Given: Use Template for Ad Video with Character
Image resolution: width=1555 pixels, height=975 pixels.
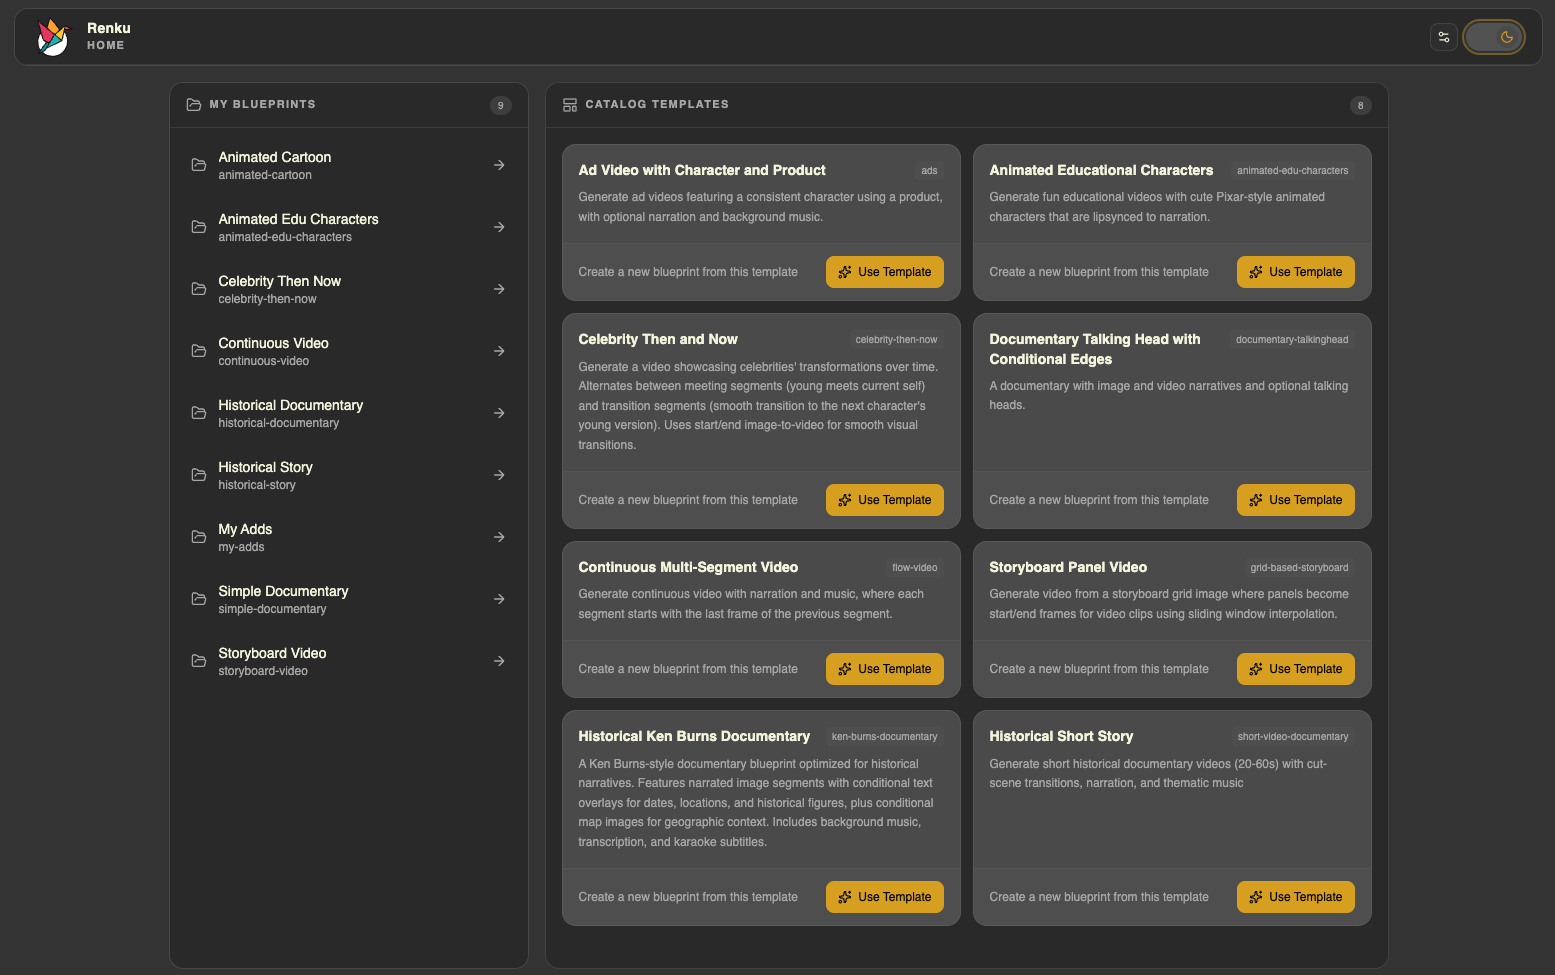Looking at the screenshot, I should click(x=884, y=272).
